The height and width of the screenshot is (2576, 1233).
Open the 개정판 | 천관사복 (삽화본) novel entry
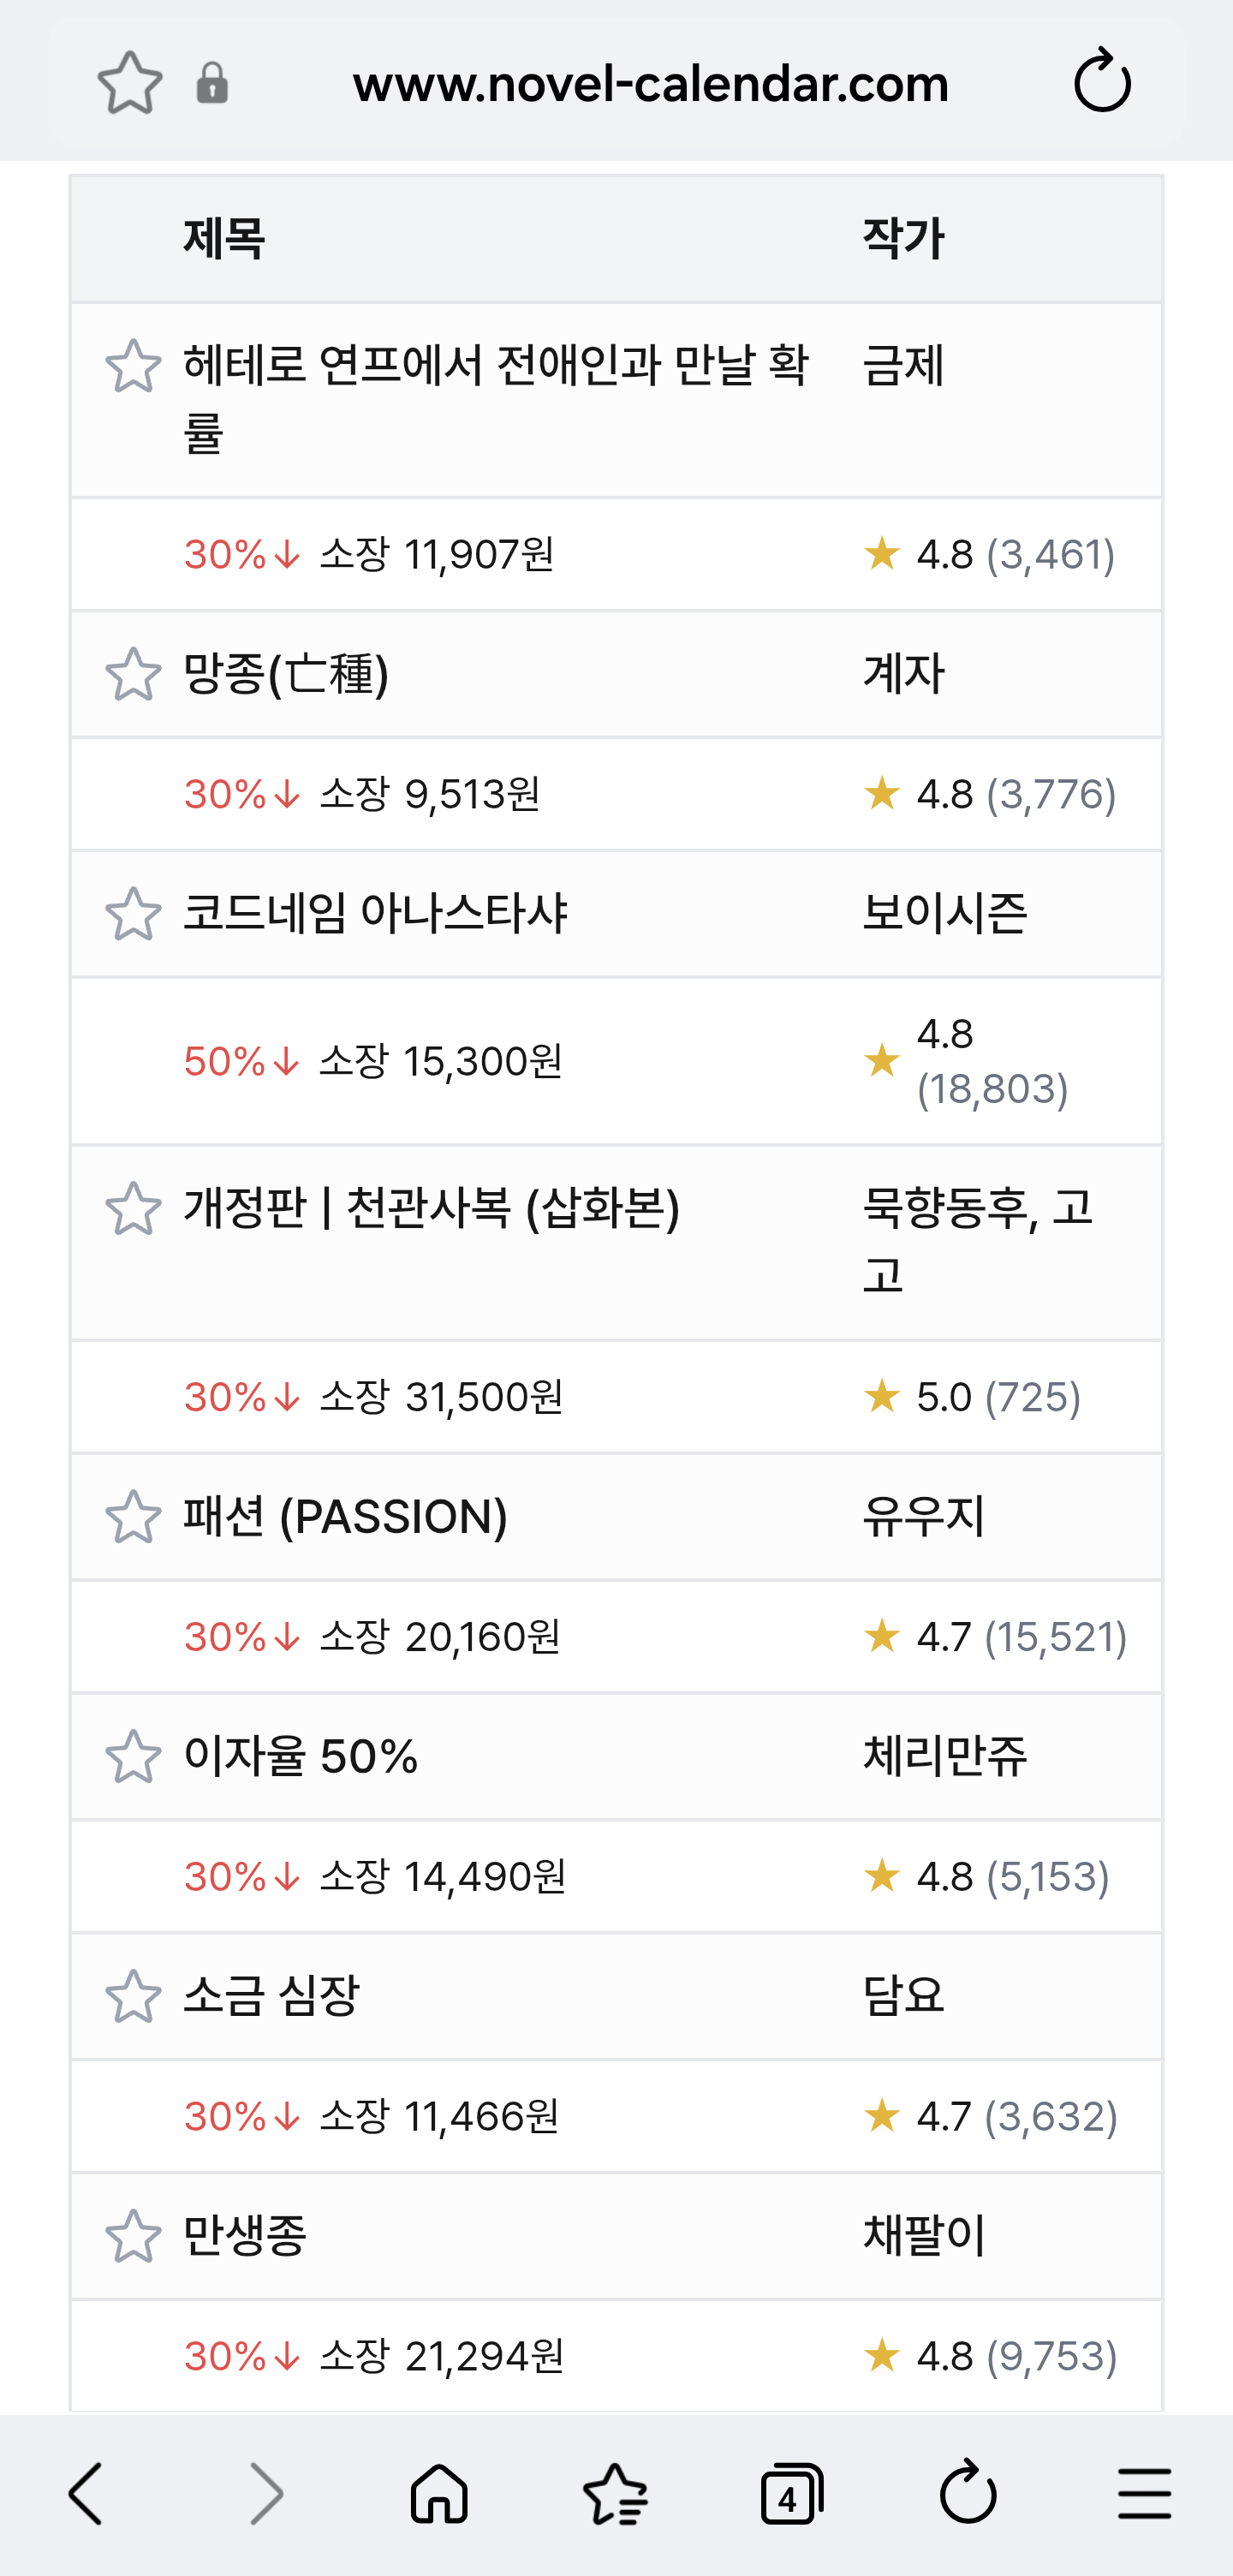pyautogui.click(x=431, y=1209)
